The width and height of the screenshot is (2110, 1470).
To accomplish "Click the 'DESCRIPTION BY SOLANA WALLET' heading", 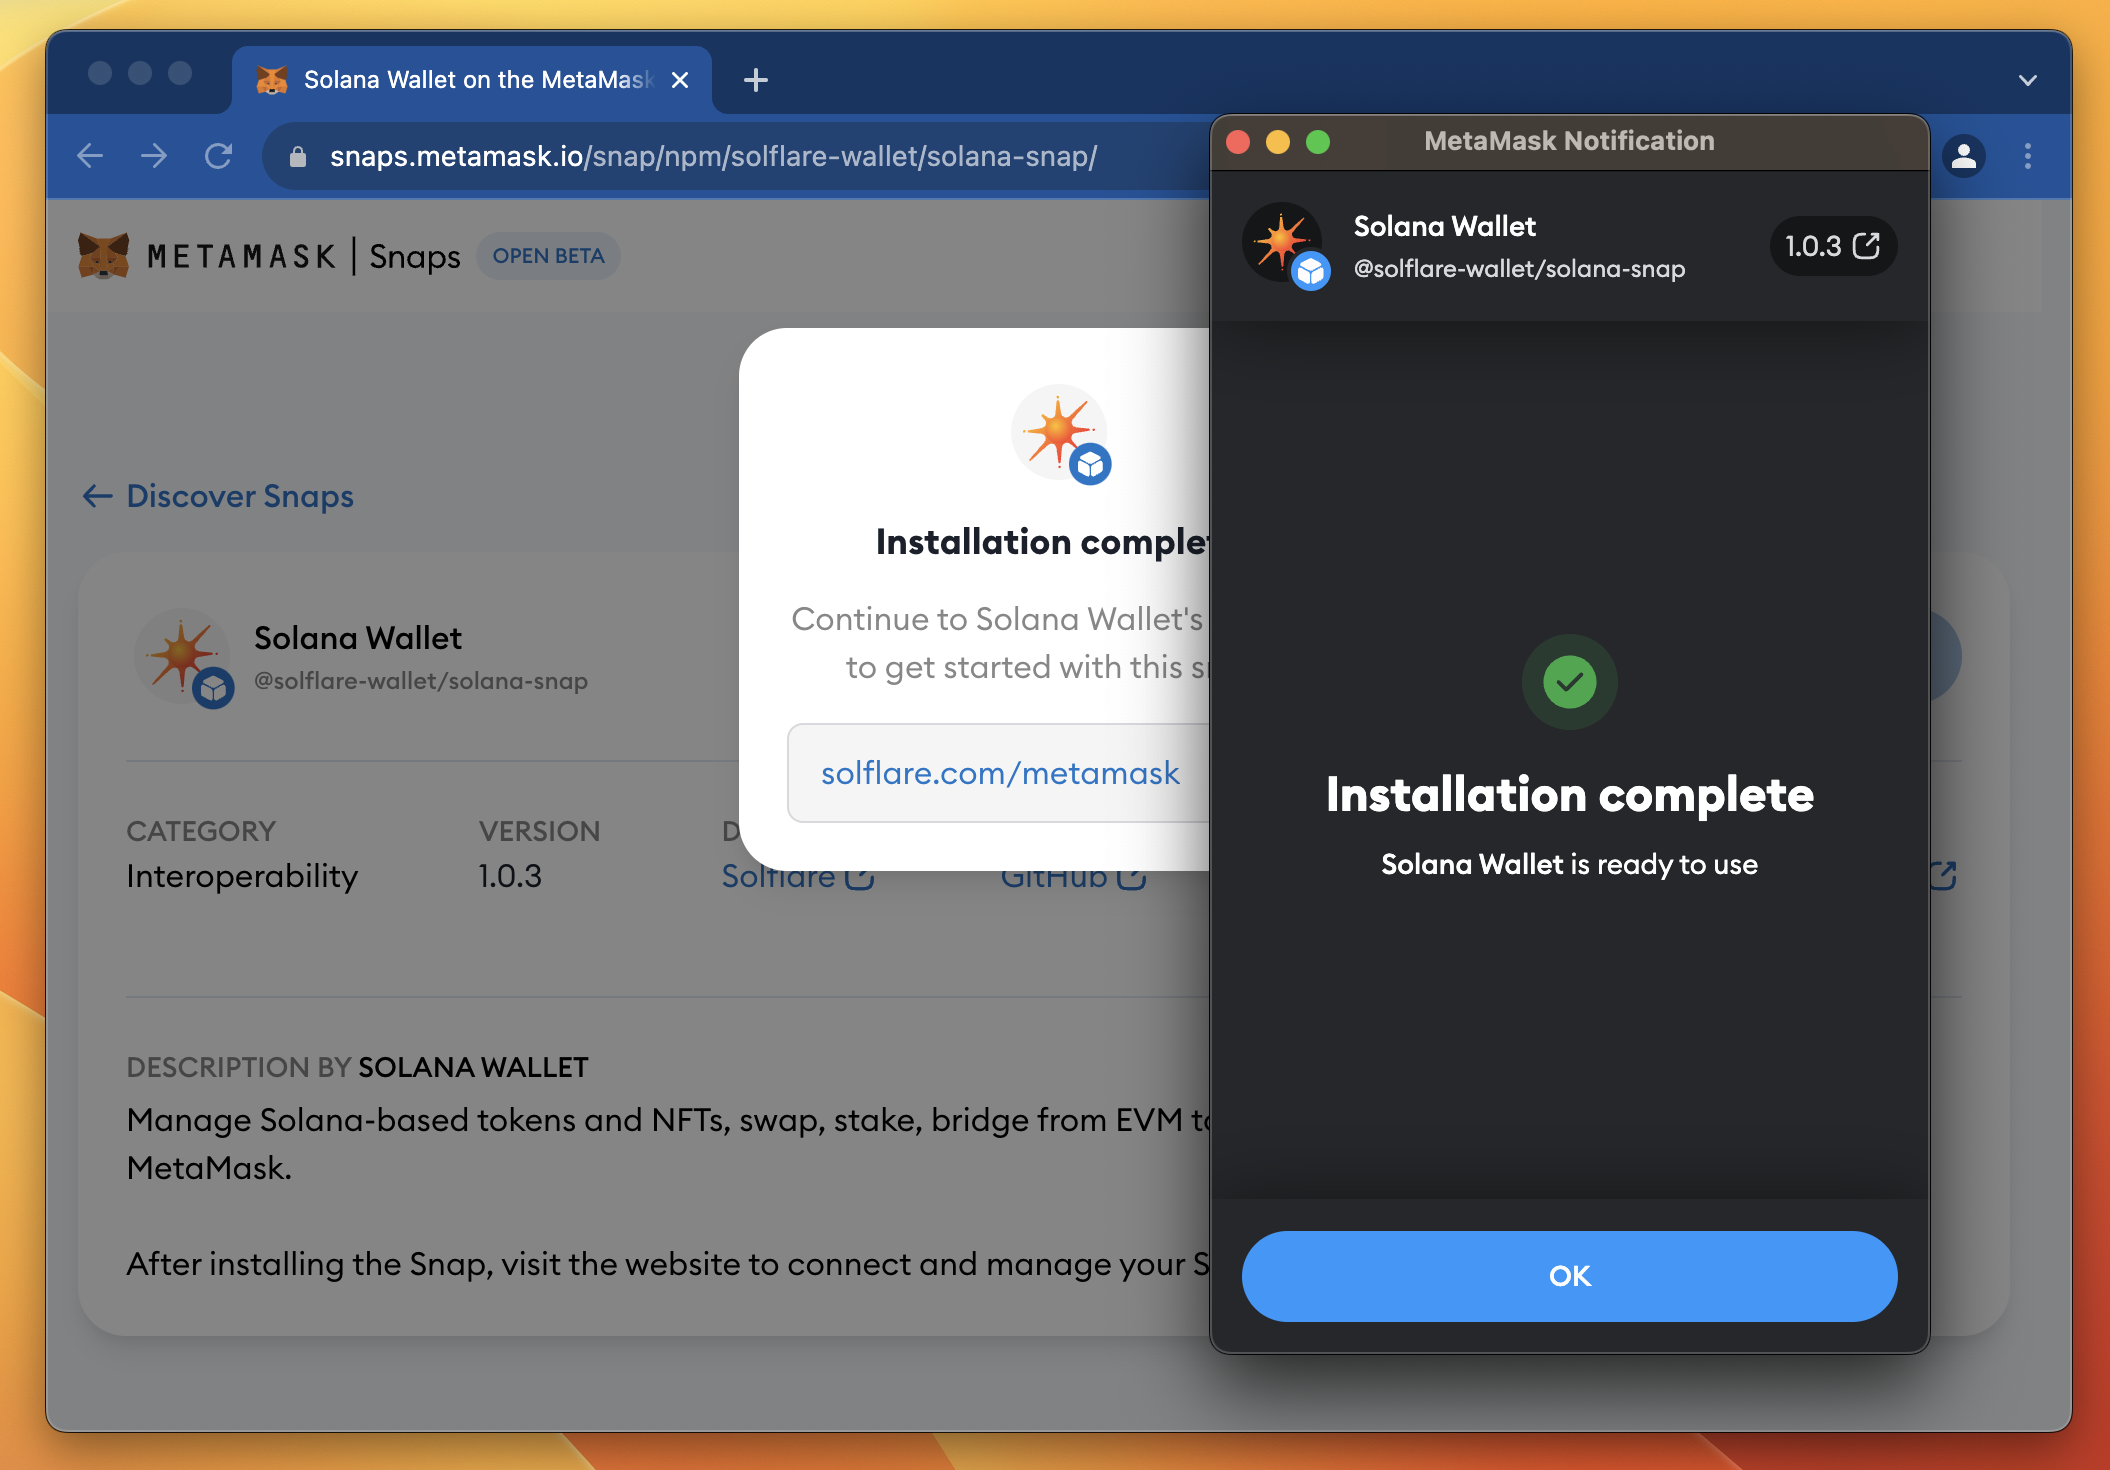I will [x=357, y=1067].
